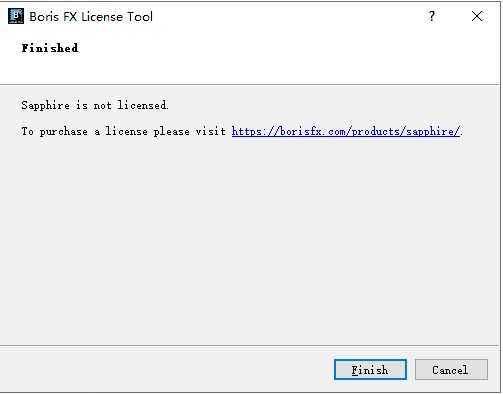Click the 'https://' start of the hyperlink

pyautogui.click(x=255, y=131)
